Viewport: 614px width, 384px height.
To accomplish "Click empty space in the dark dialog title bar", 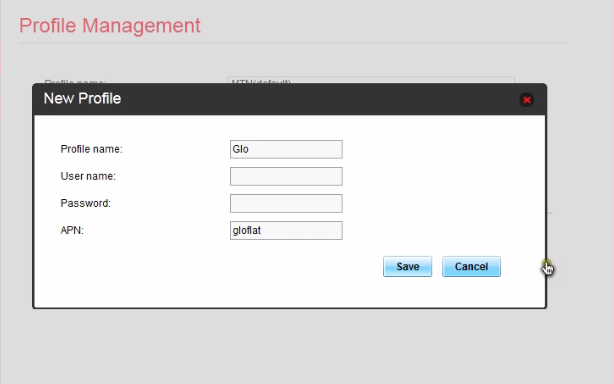I will 313,99.
